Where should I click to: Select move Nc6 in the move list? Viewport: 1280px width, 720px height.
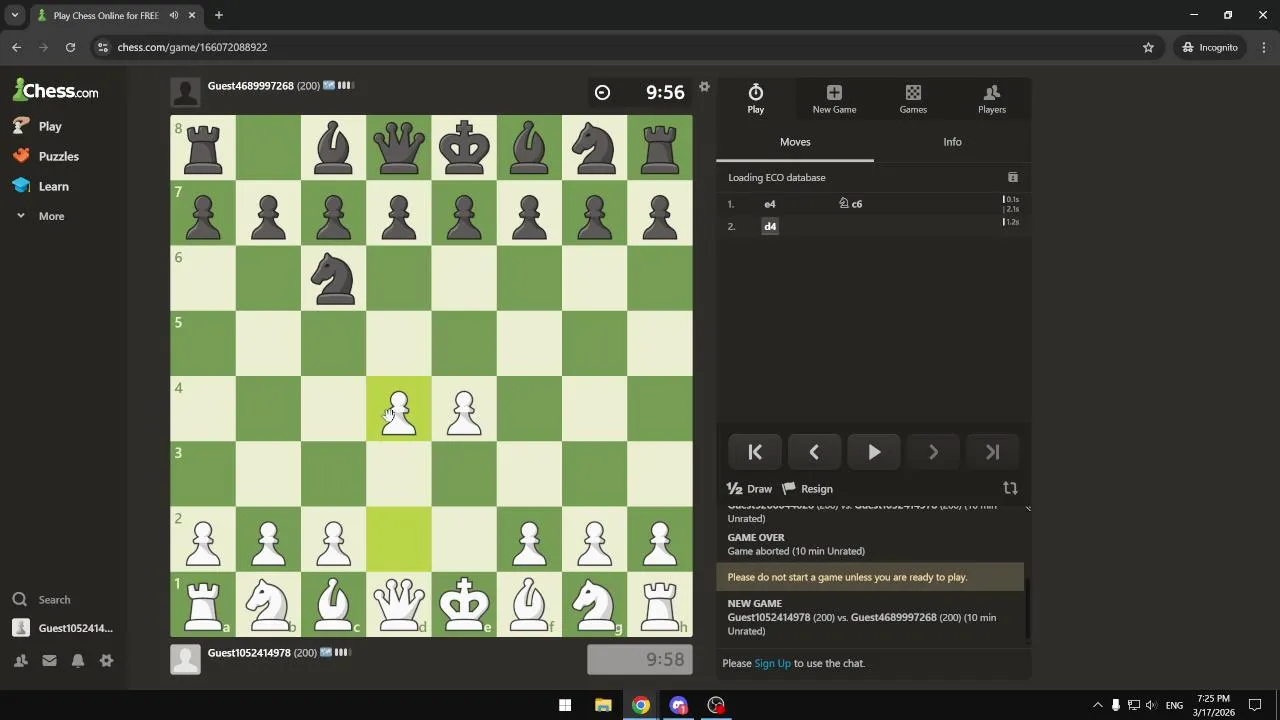(x=851, y=204)
